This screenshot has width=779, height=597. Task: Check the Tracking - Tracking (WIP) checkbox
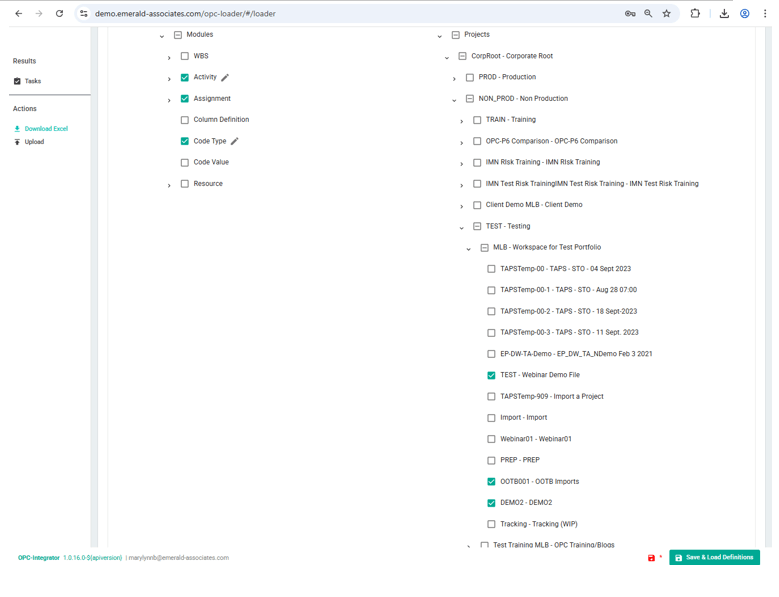coord(491,524)
